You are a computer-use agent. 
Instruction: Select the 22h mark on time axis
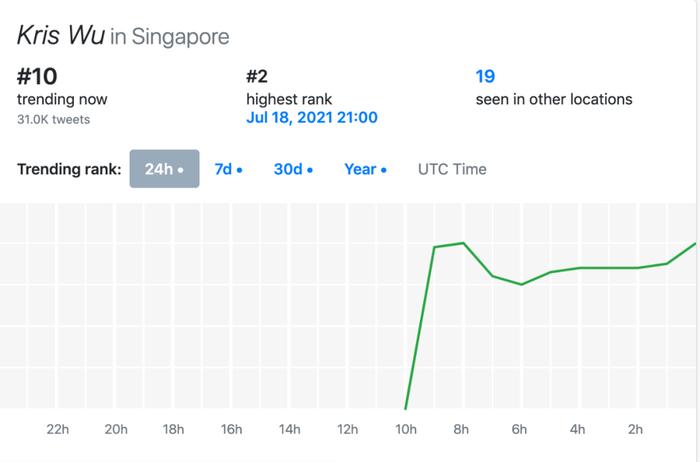58,429
